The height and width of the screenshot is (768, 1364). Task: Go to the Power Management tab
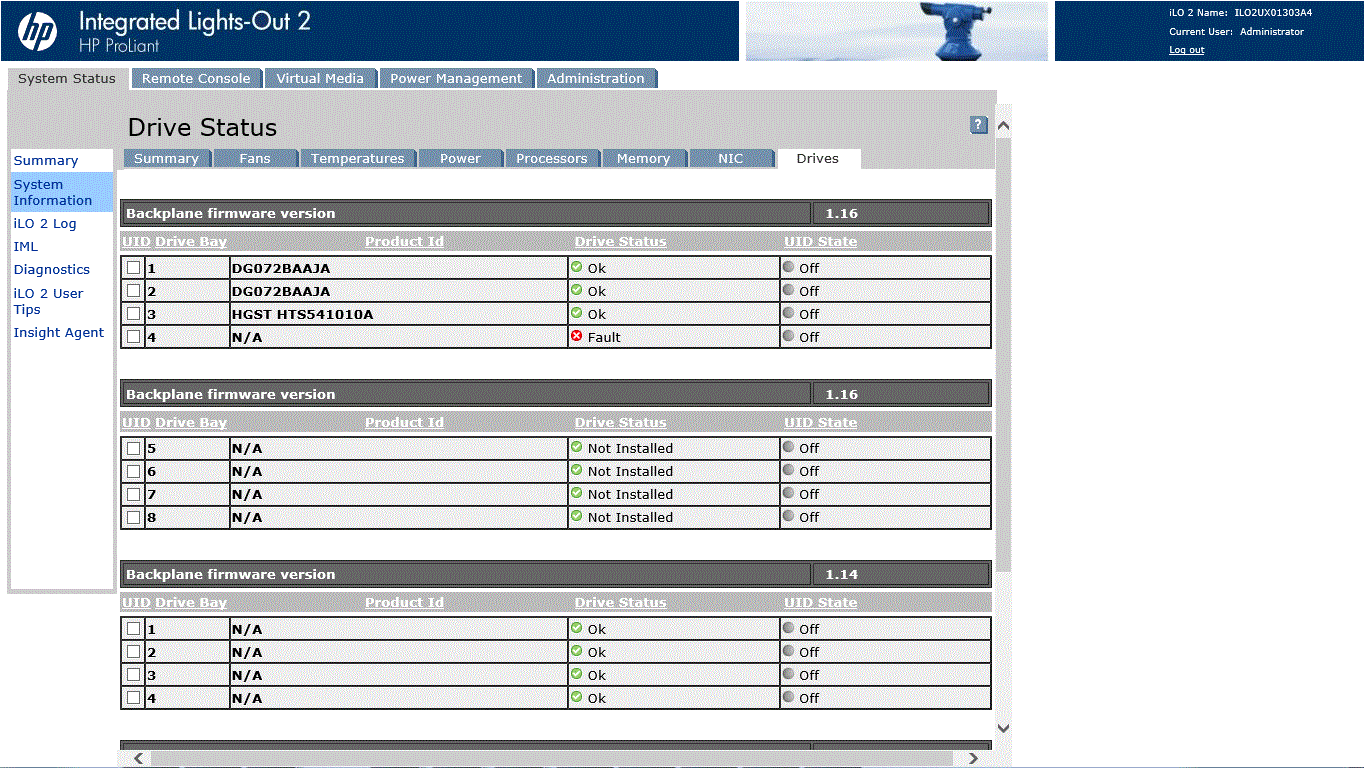pos(456,78)
